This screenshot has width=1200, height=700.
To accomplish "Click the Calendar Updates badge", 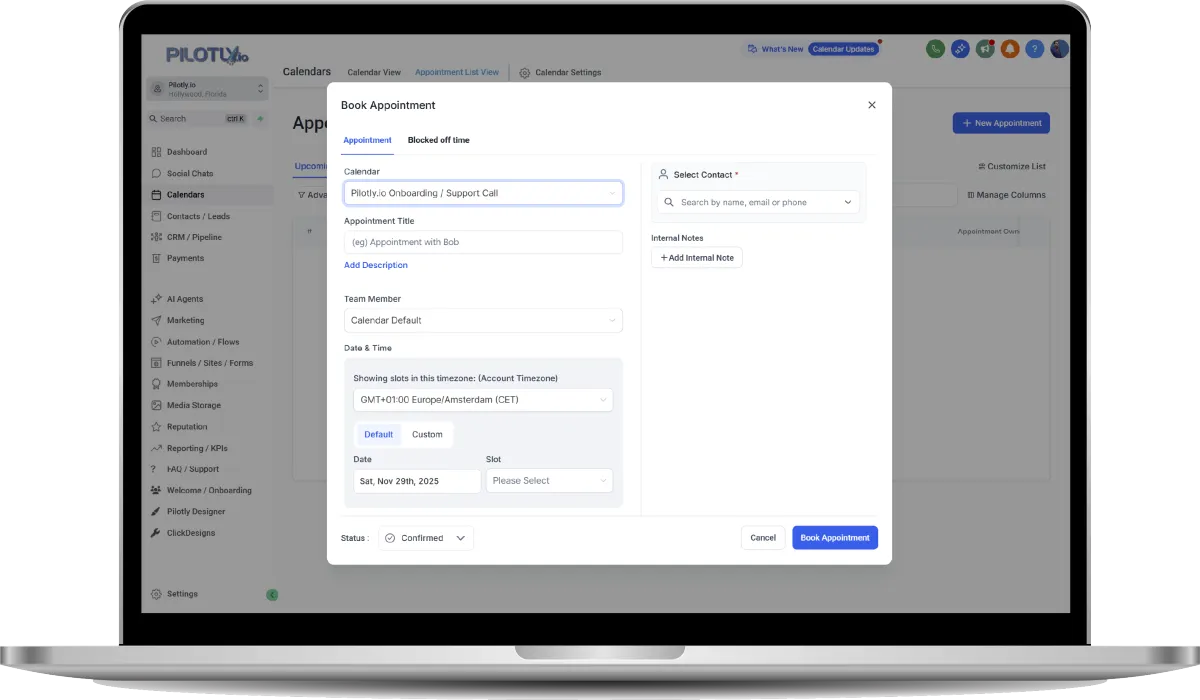I will click(x=843, y=49).
